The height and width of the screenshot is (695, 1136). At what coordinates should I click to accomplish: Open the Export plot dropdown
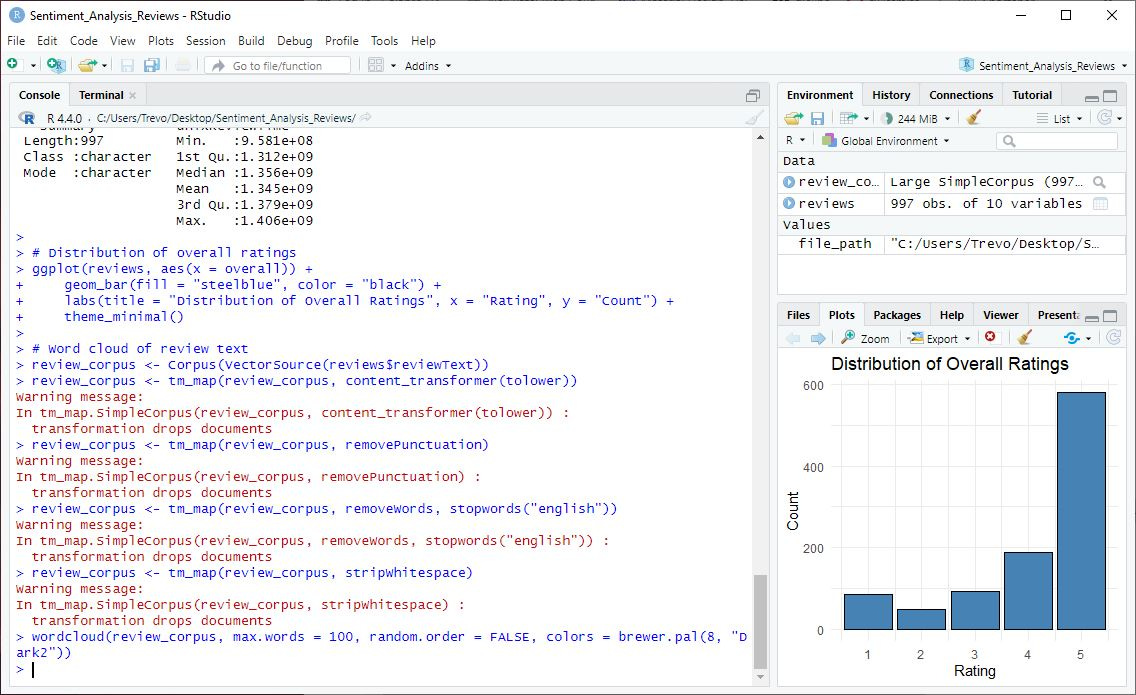pyautogui.click(x=939, y=338)
